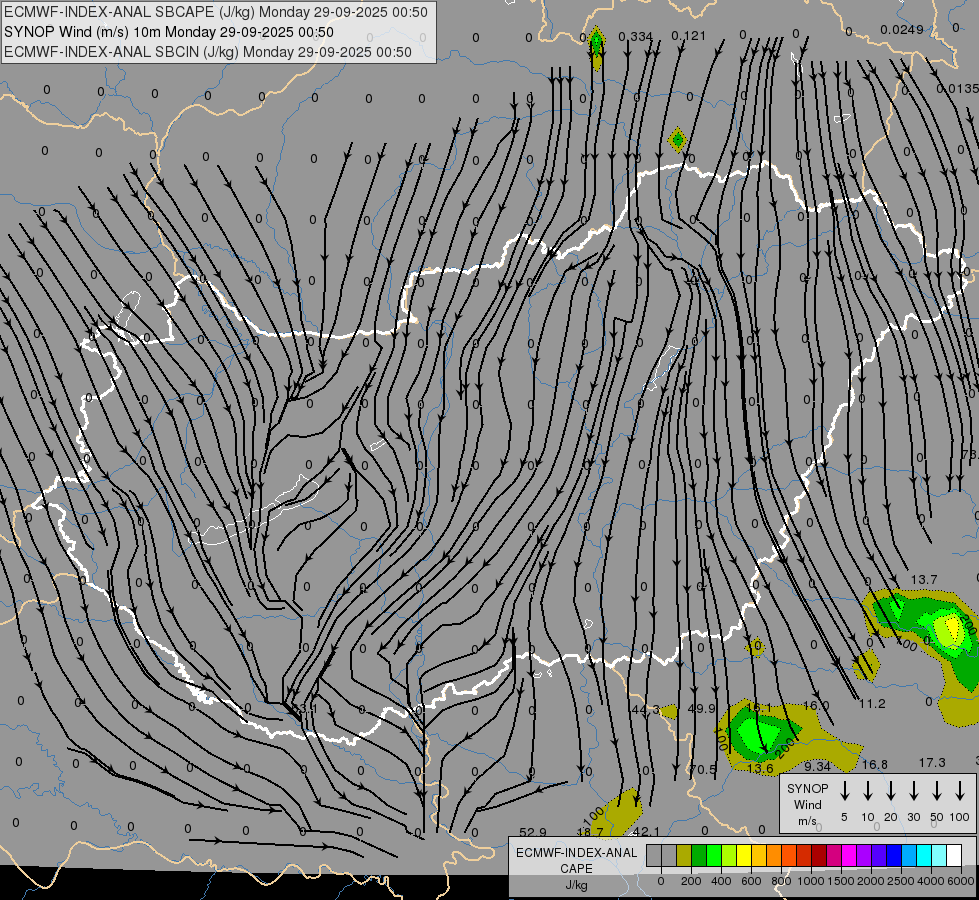Pick the white CAPE legend swatch
Viewport: 979px width, 900px height.
953,855
